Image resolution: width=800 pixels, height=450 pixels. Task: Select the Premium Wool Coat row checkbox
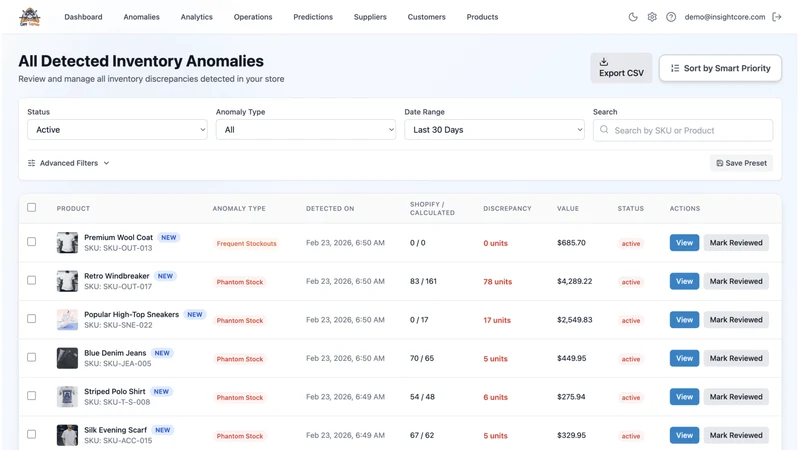(32, 241)
